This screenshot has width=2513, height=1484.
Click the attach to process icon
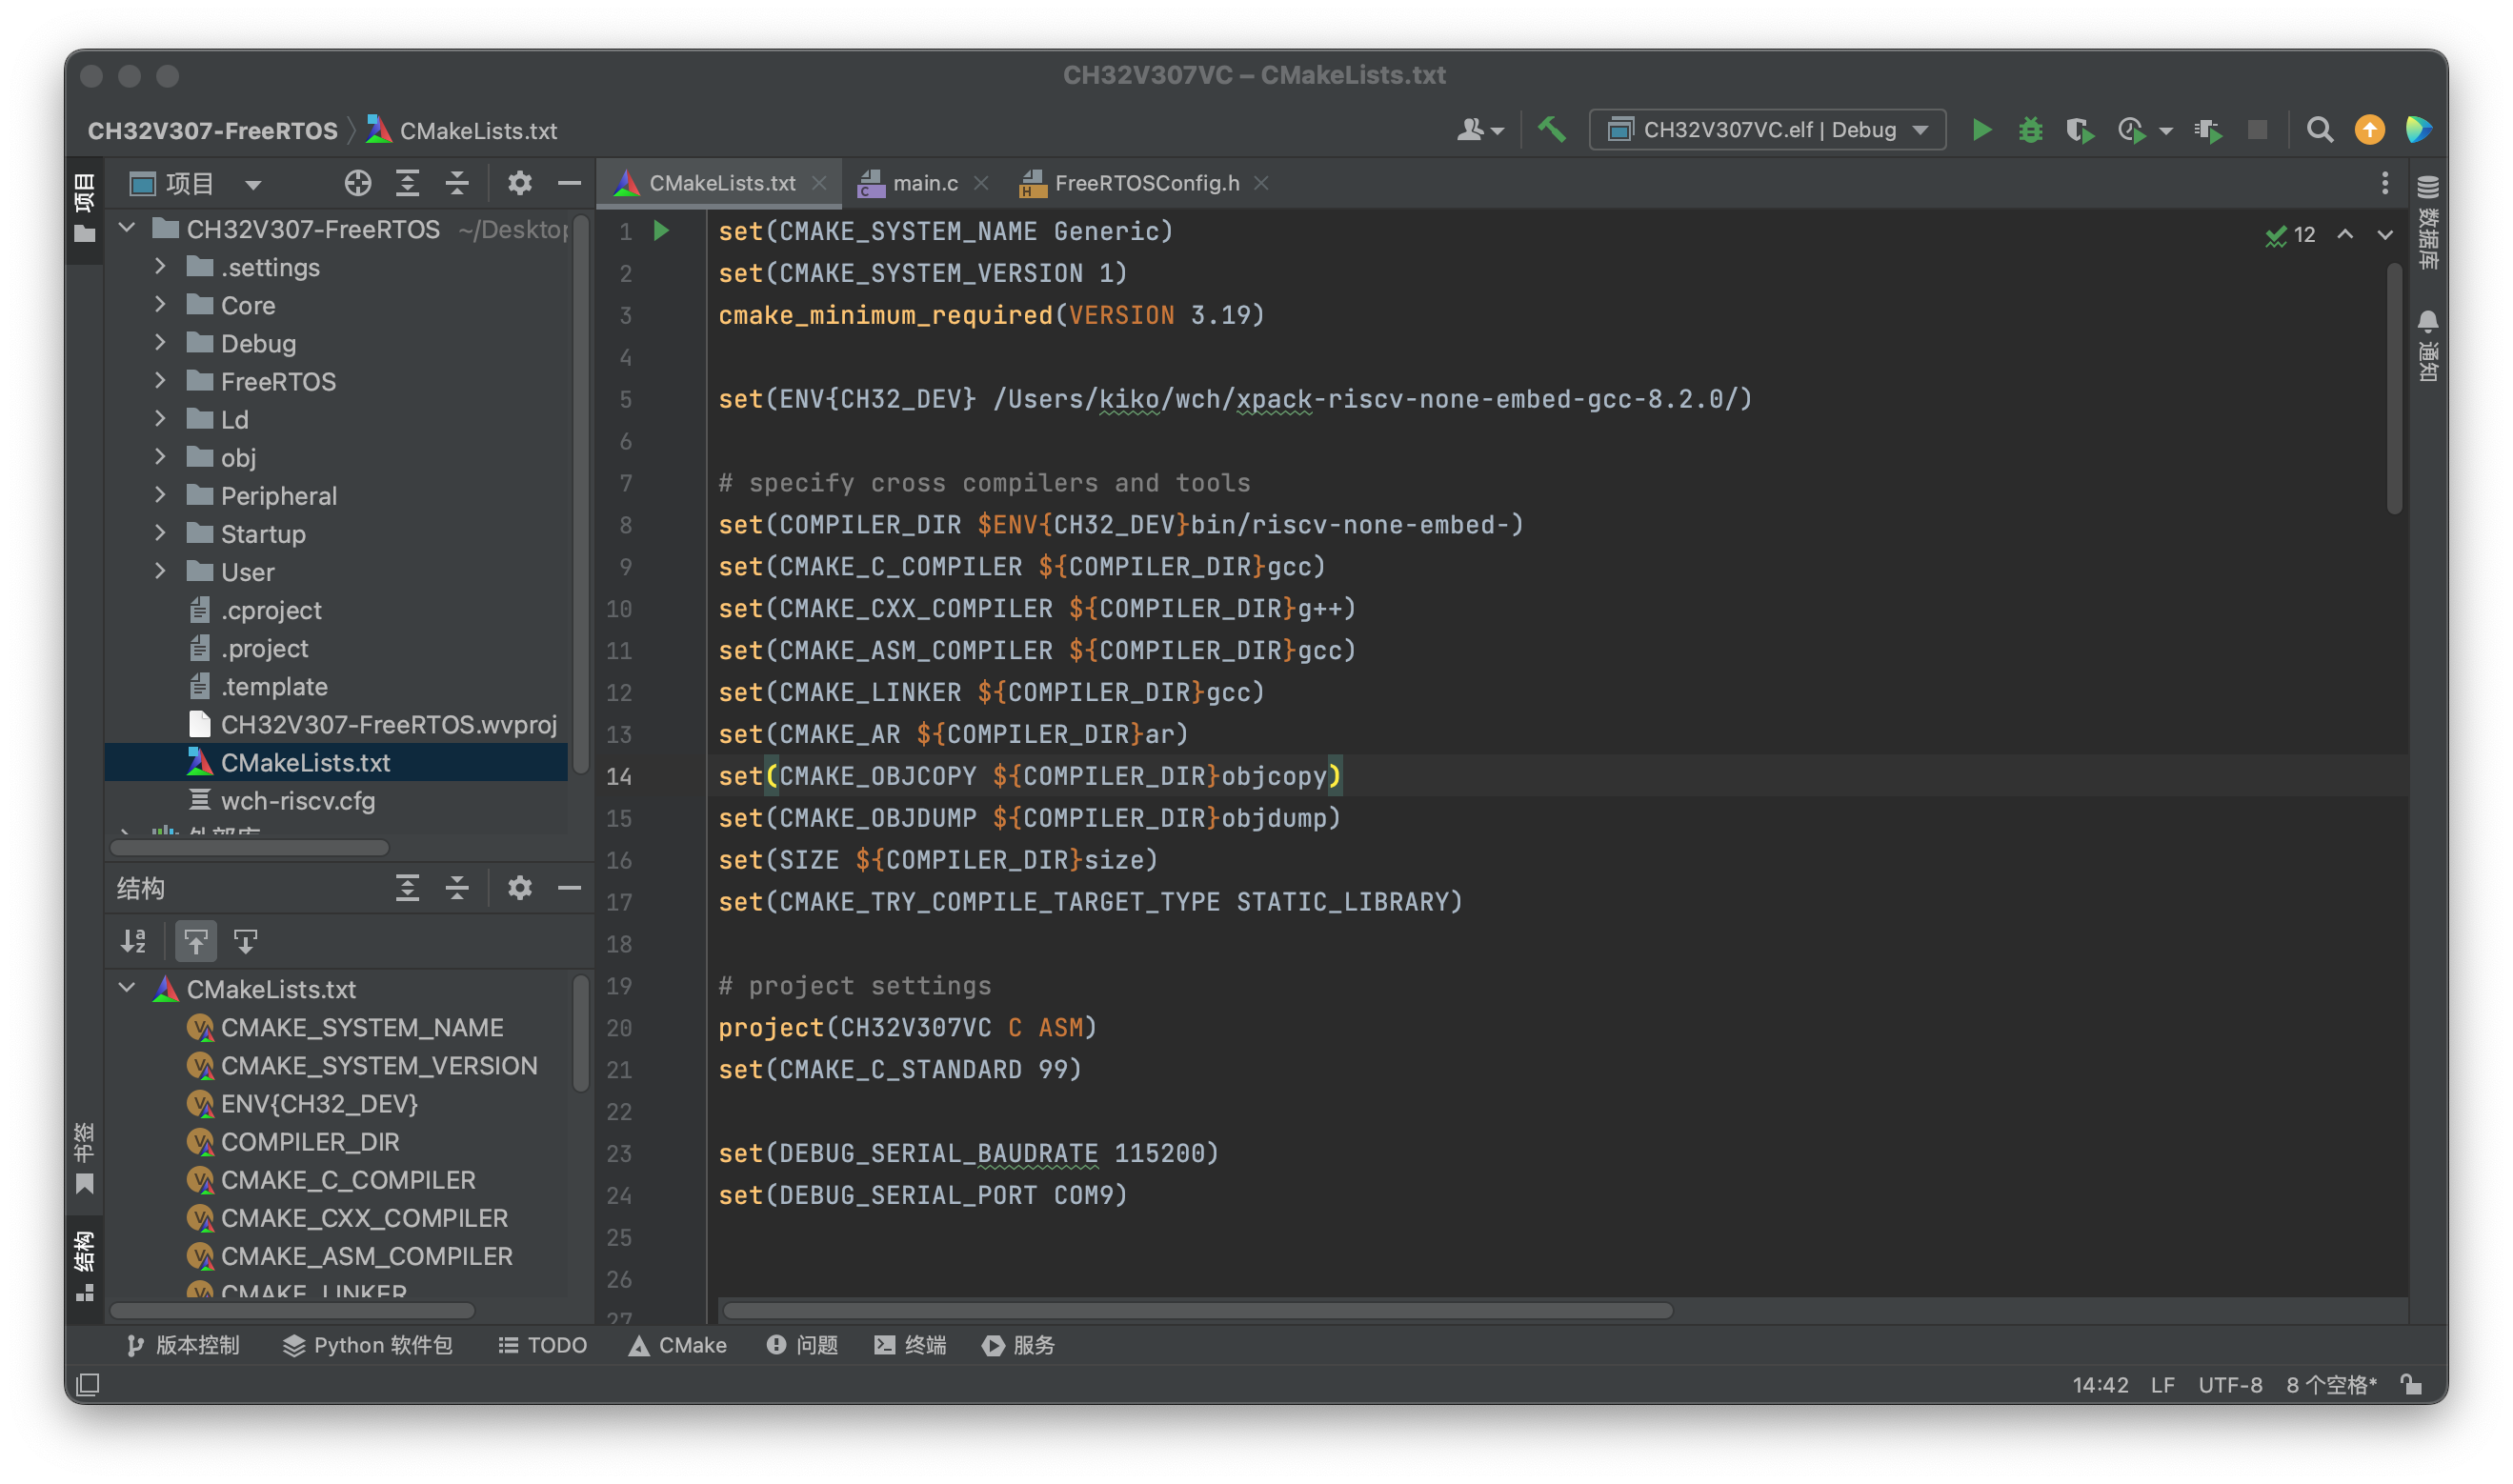(x=2208, y=130)
